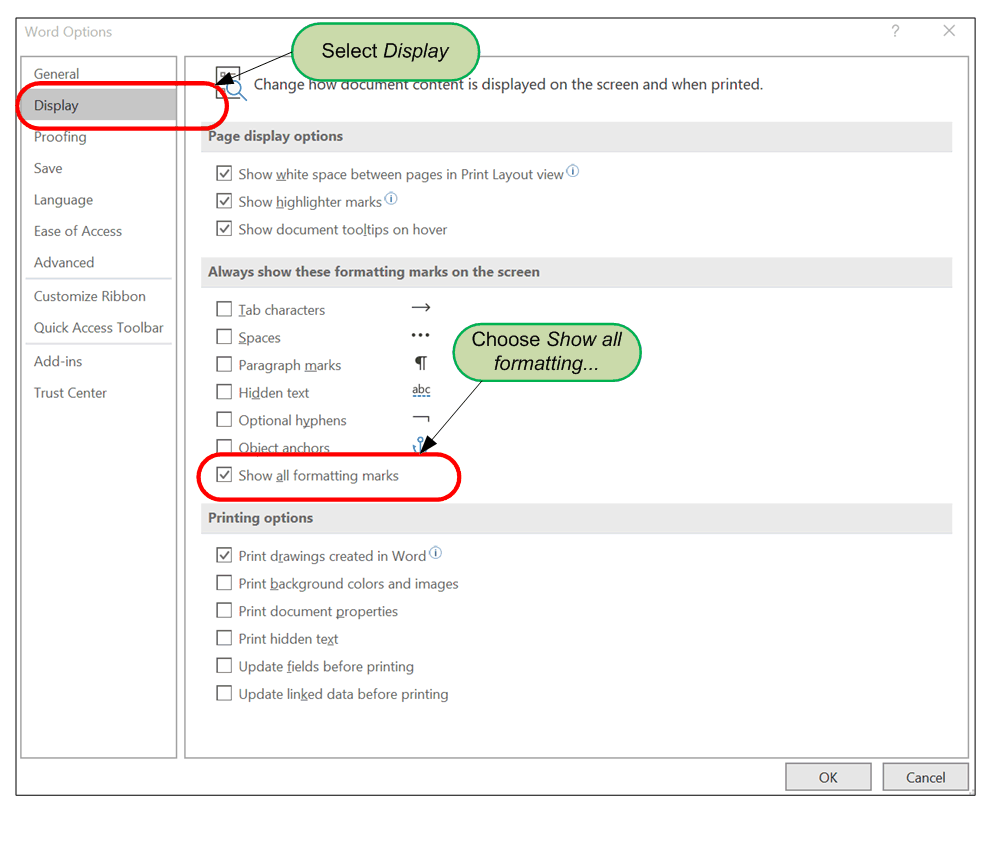Image resolution: width=992 pixels, height=845 pixels.
Task: Enable Update linked data before printing
Action: [x=224, y=693]
